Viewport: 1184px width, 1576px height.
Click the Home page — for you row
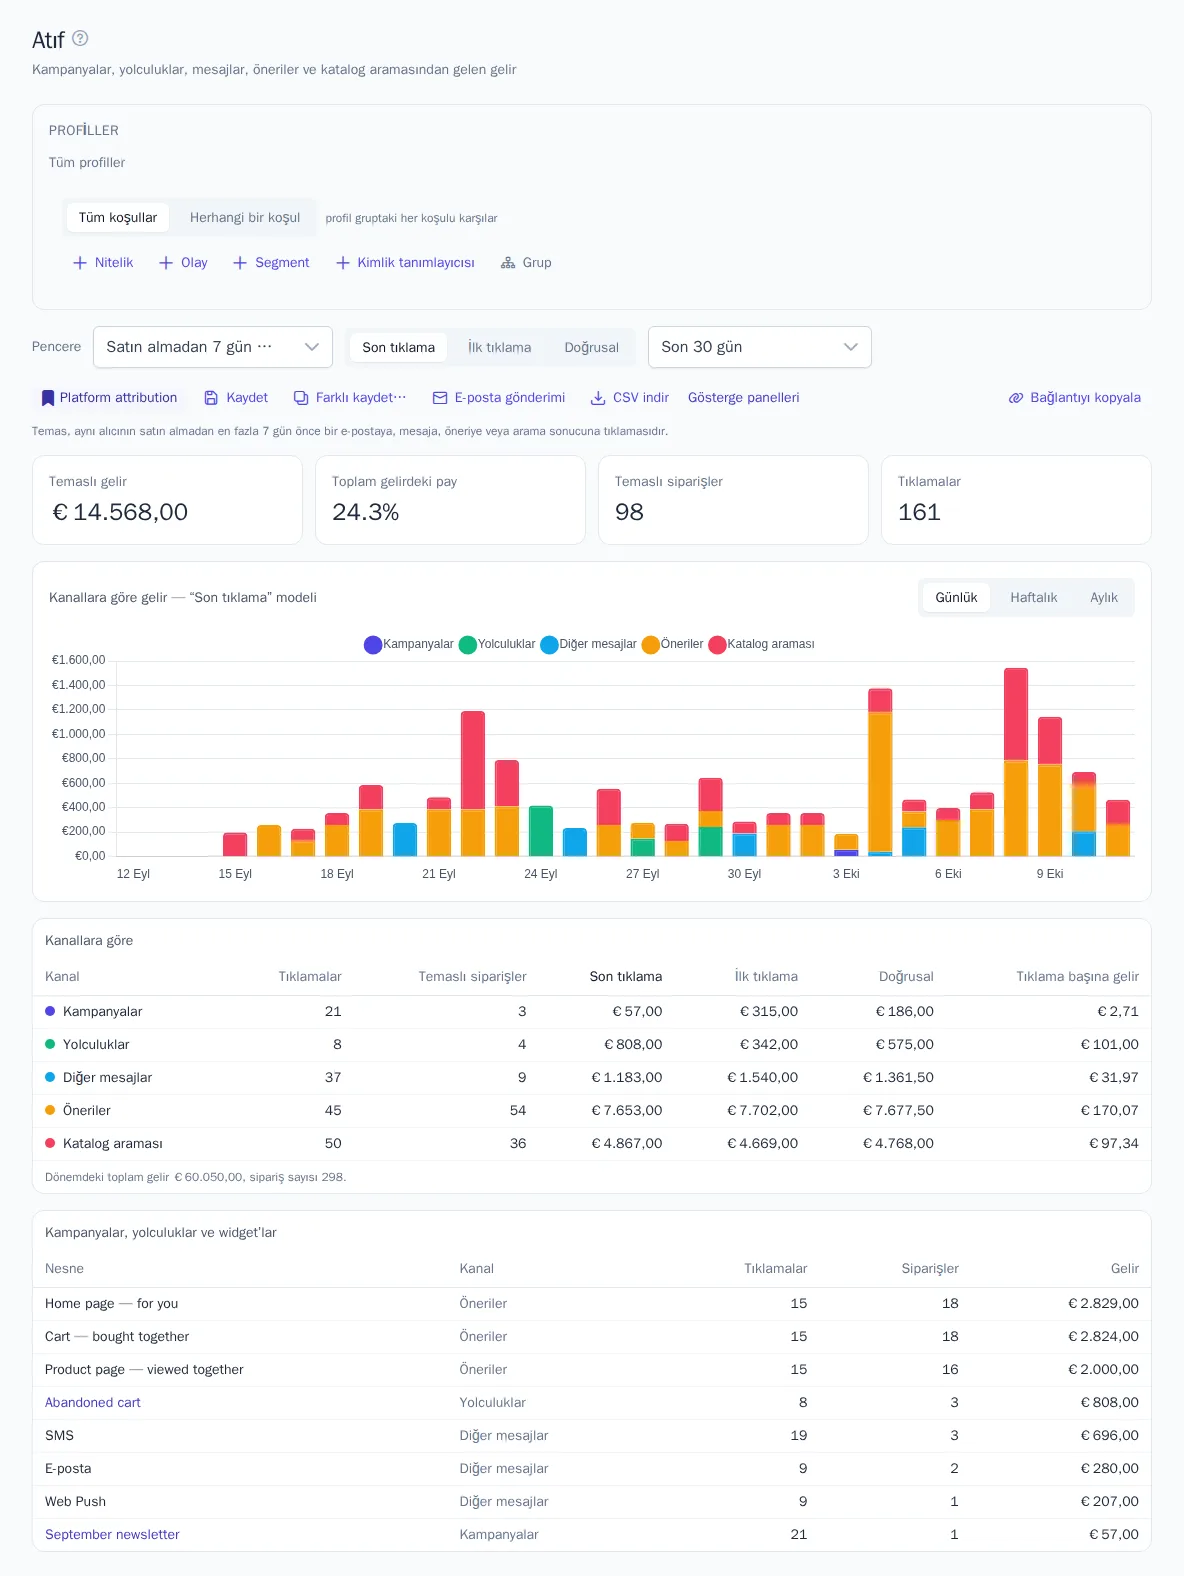point(592,1304)
